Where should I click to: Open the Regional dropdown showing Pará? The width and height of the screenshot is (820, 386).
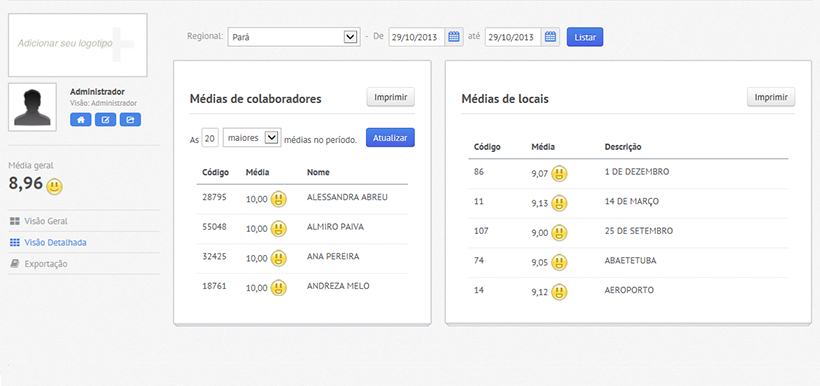(x=294, y=37)
